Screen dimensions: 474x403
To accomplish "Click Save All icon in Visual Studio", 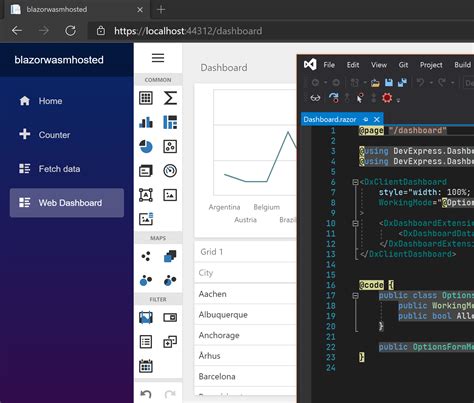I will [402, 82].
